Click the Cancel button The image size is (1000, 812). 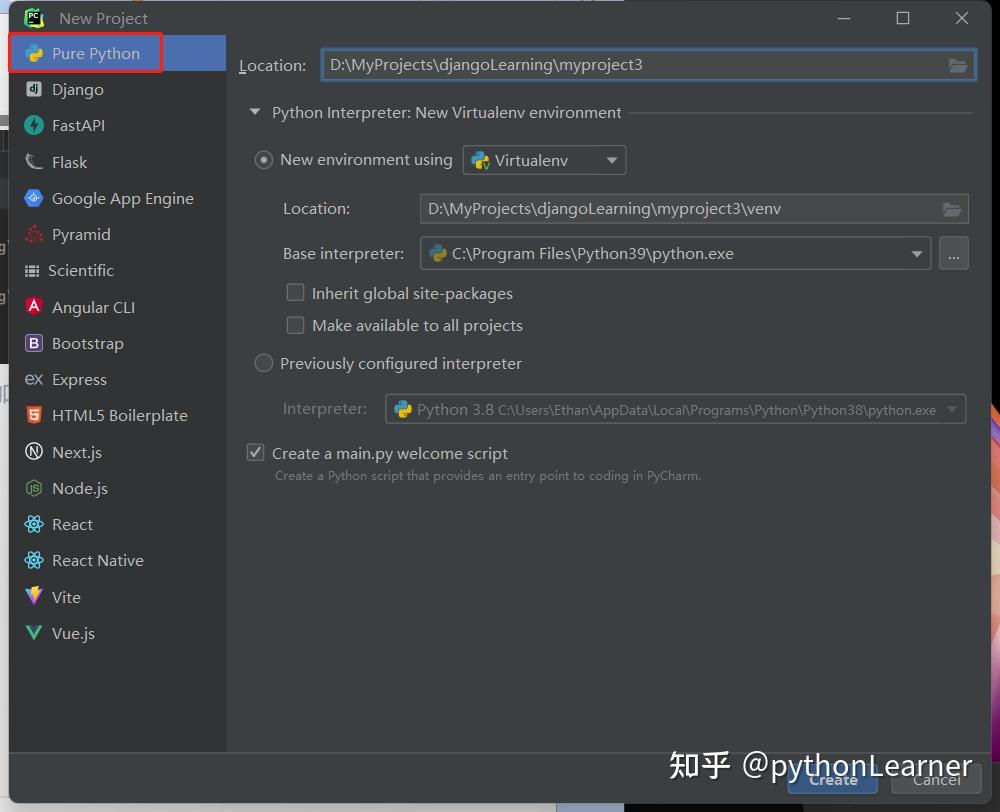coord(934,780)
